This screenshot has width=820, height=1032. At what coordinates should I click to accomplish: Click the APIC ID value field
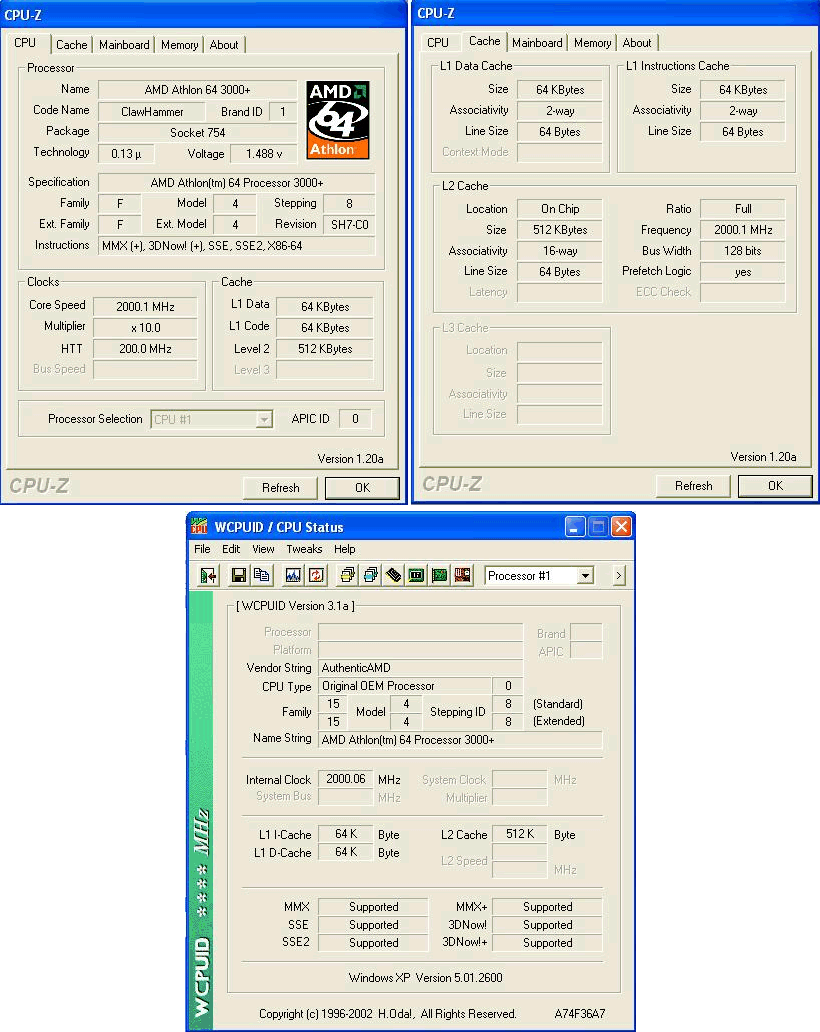coord(355,419)
